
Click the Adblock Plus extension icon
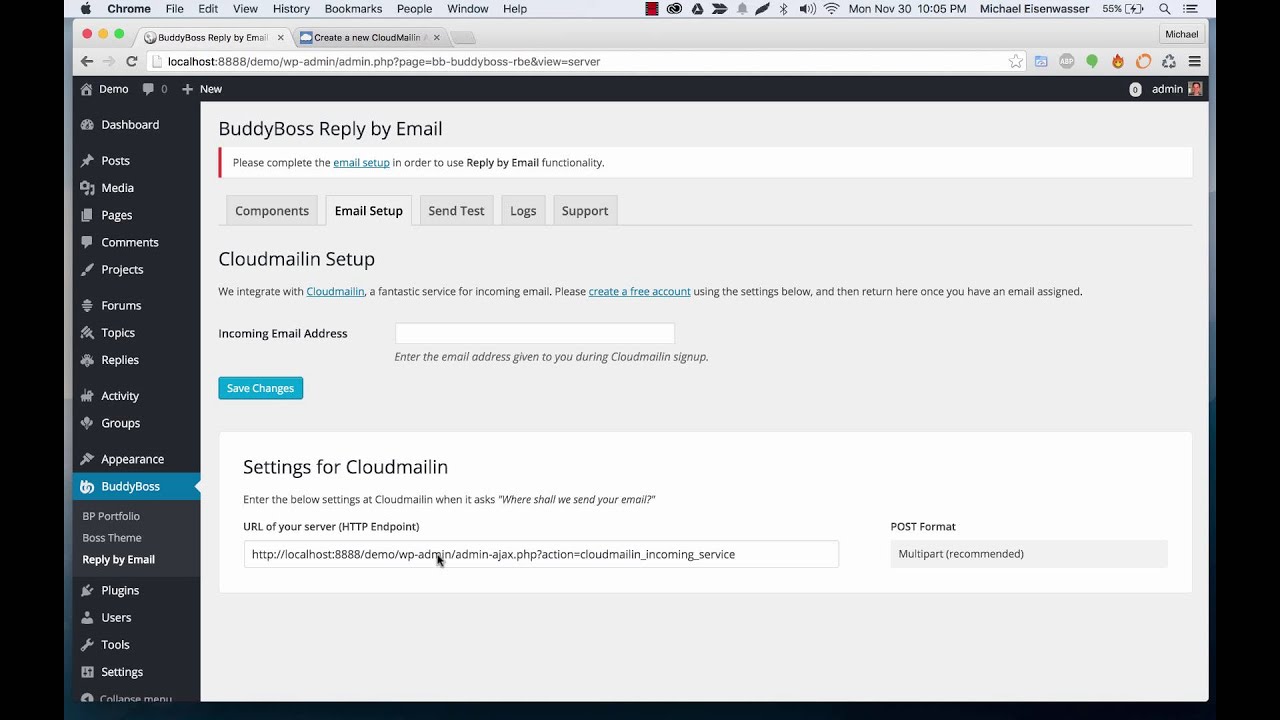[x=1066, y=61]
